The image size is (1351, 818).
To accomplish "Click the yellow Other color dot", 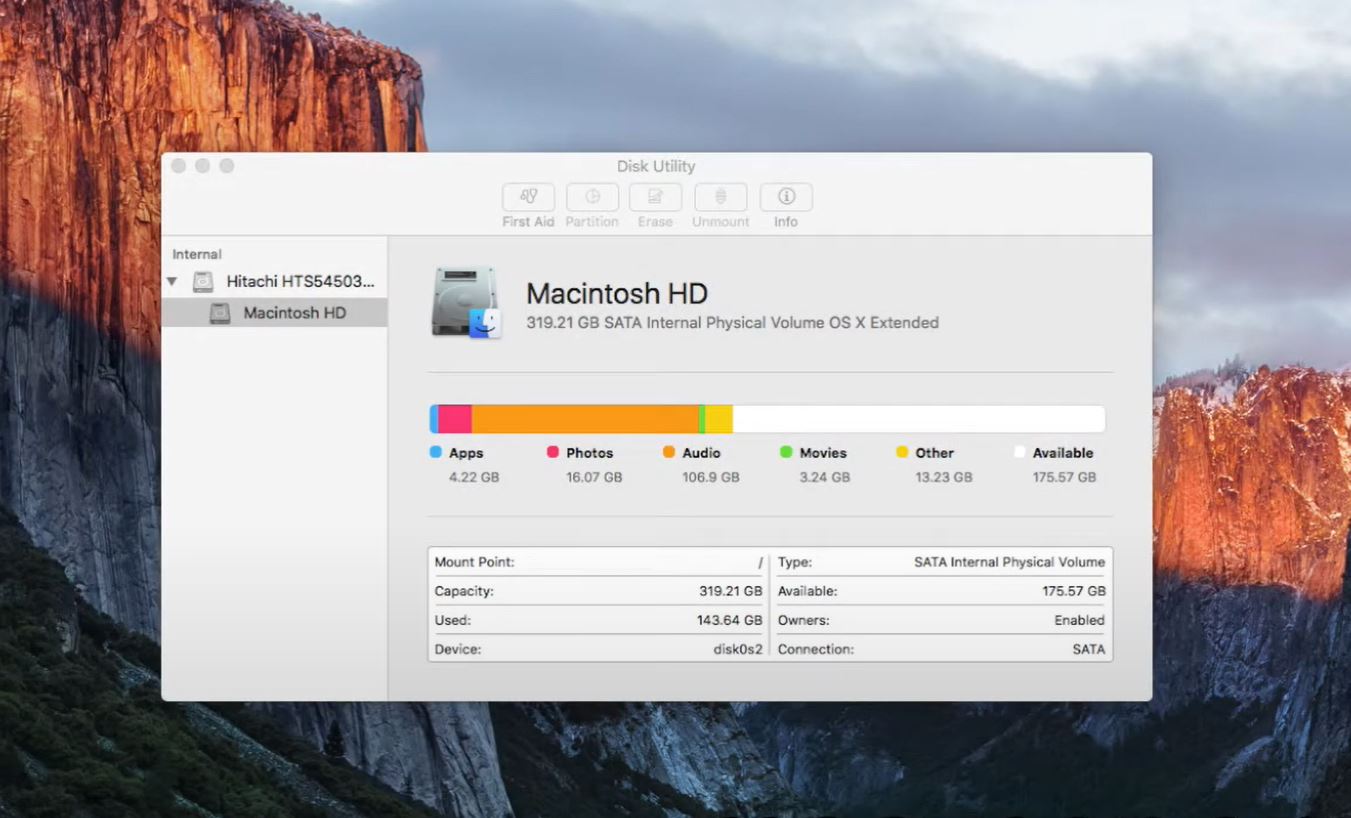I will tap(902, 452).
